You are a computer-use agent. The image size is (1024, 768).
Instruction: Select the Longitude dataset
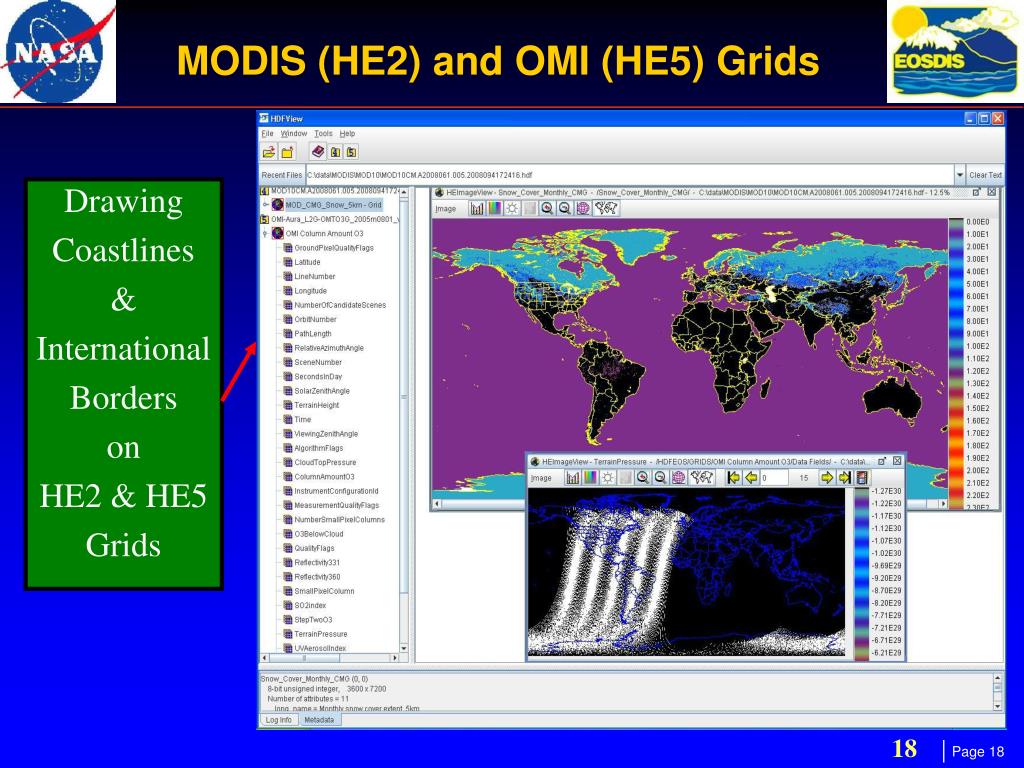pos(310,291)
